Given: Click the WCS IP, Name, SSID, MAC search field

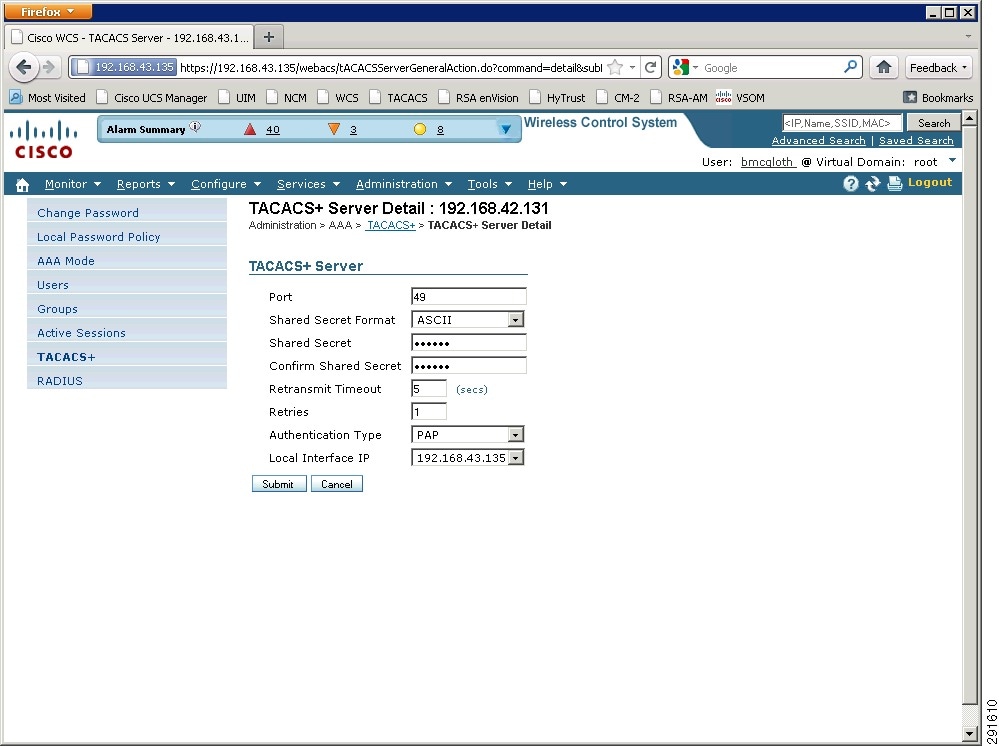Looking at the screenshot, I should [842, 123].
